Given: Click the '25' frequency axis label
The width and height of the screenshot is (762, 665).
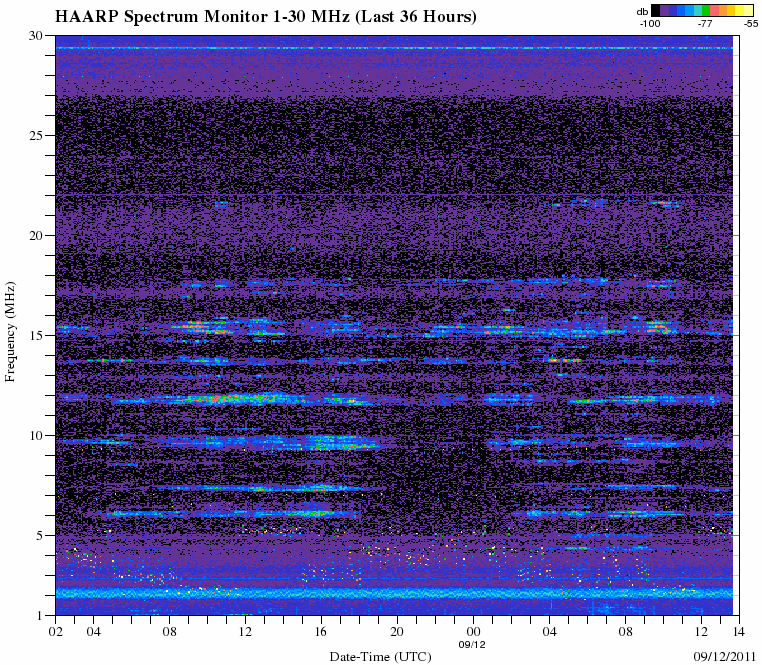Looking at the screenshot, I should coord(37,135).
